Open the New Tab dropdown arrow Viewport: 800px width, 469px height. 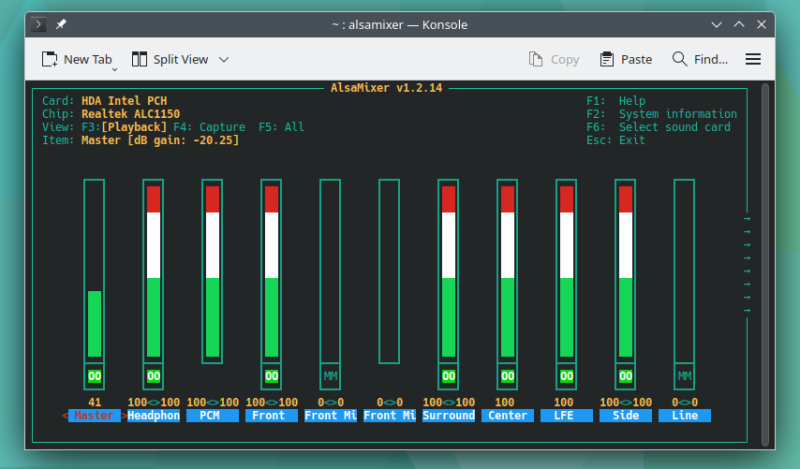click(115, 69)
